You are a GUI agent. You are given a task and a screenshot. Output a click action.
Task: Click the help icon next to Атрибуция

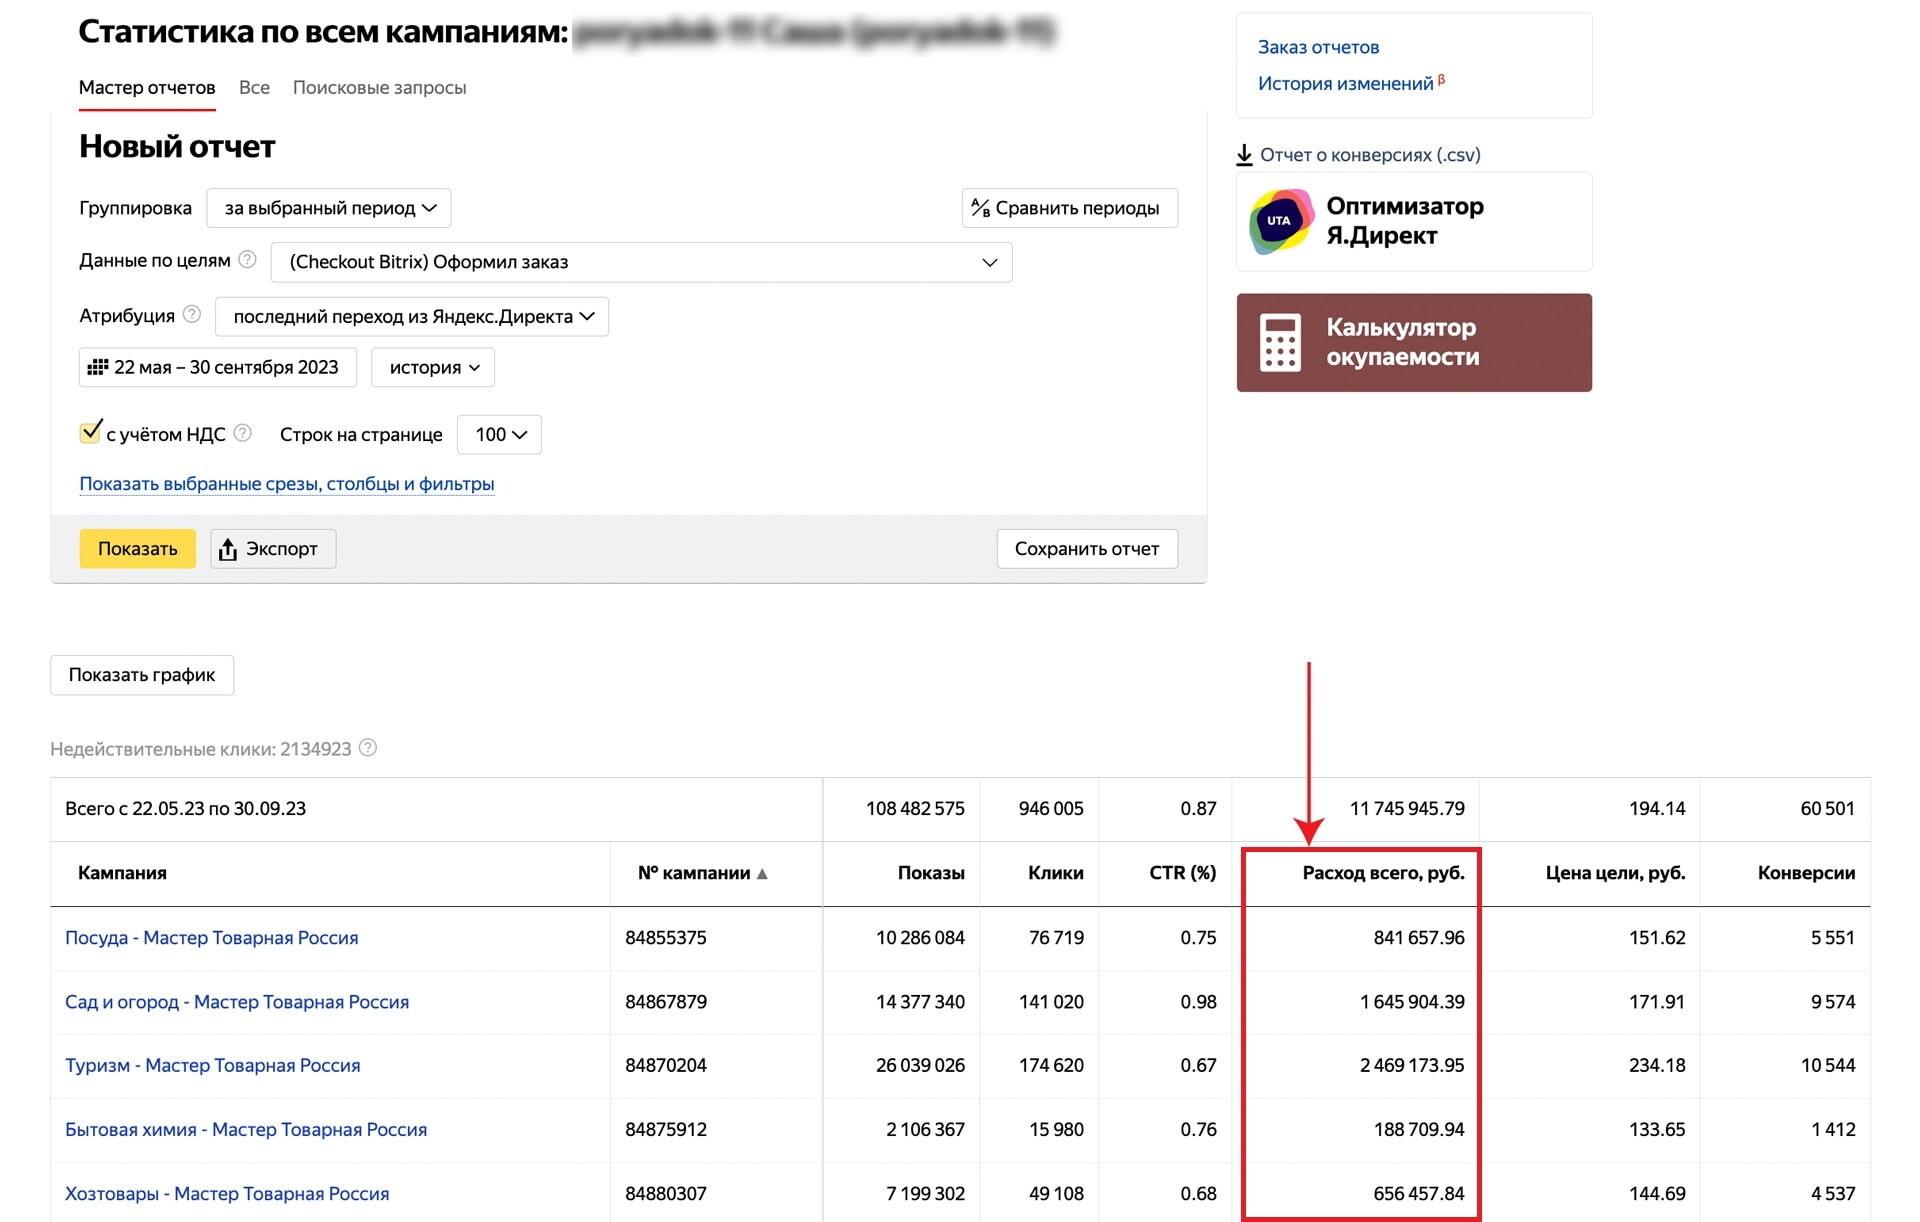click(192, 315)
